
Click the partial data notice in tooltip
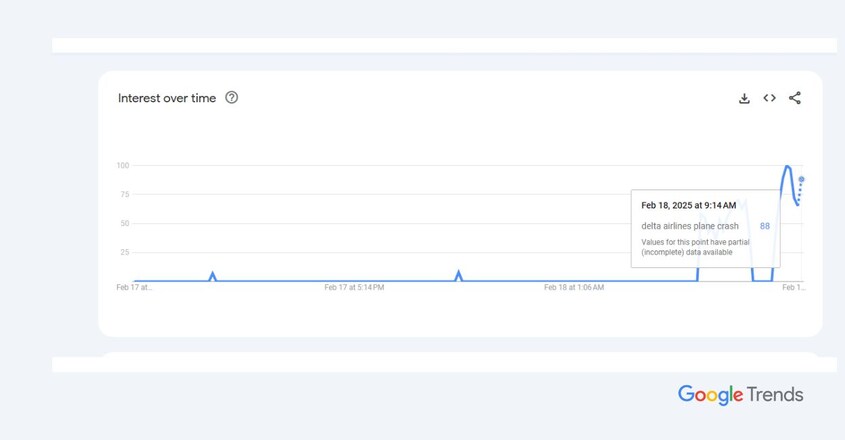[695, 247]
